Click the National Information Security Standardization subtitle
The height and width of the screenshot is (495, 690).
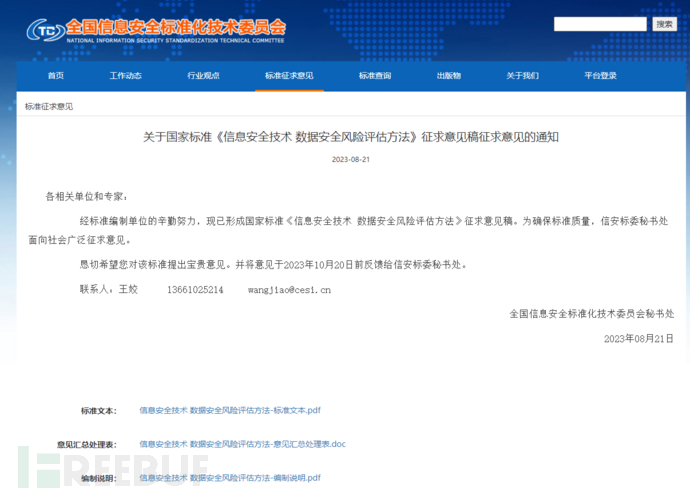175,40
